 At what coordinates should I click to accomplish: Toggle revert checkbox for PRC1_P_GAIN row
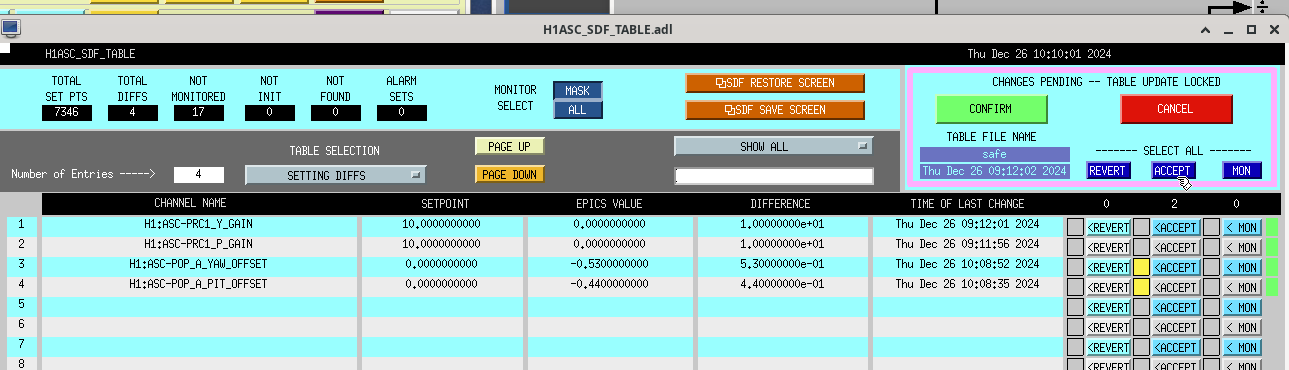[x=1076, y=247]
